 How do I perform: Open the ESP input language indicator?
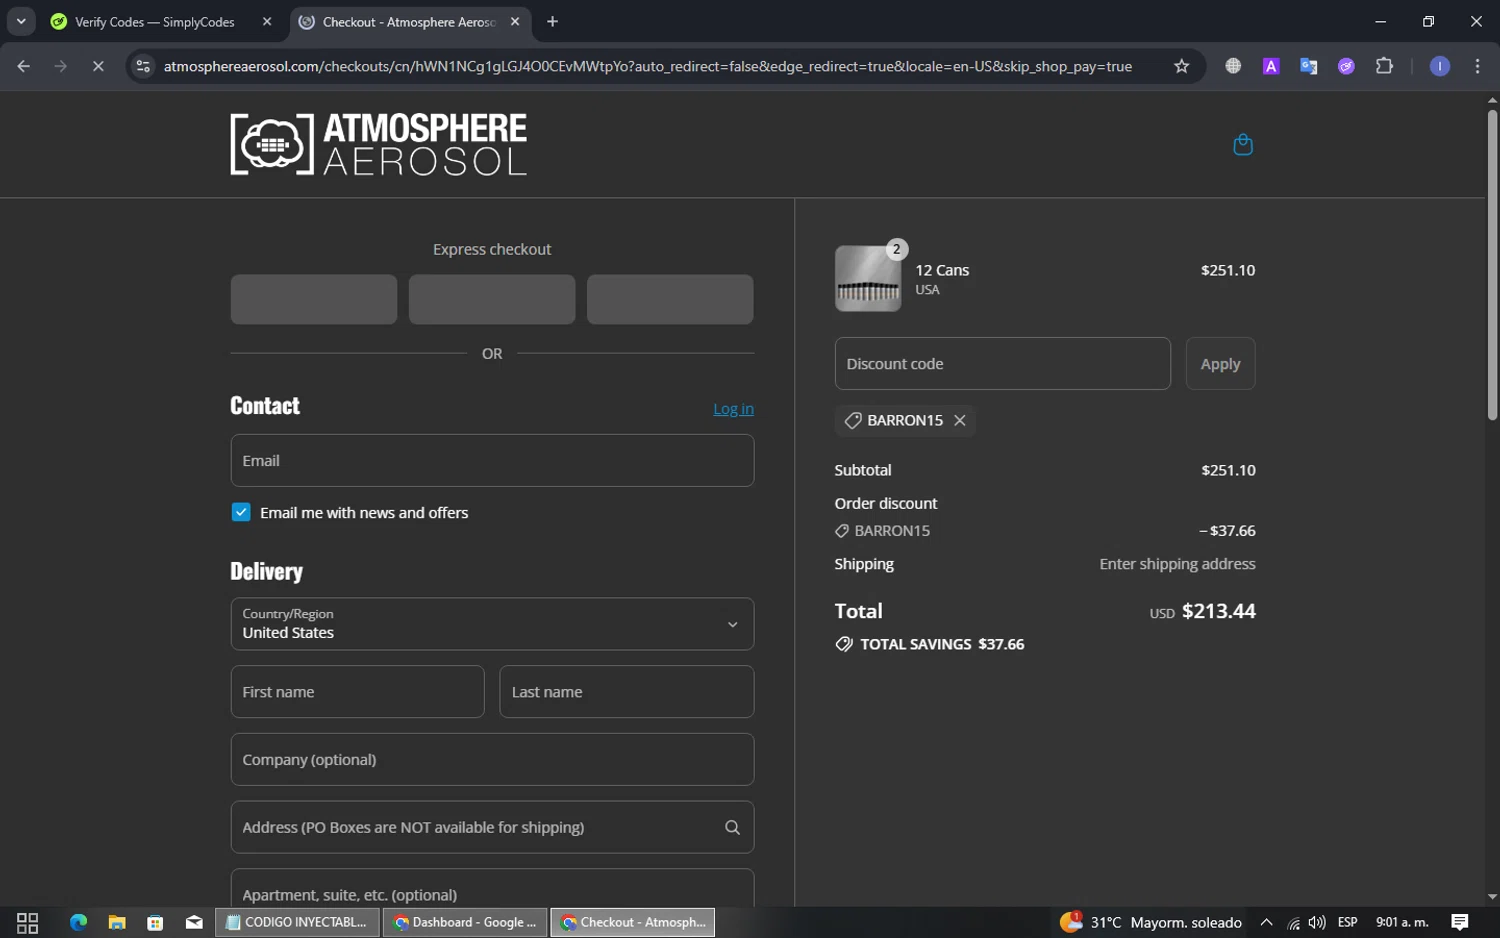click(x=1347, y=922)
